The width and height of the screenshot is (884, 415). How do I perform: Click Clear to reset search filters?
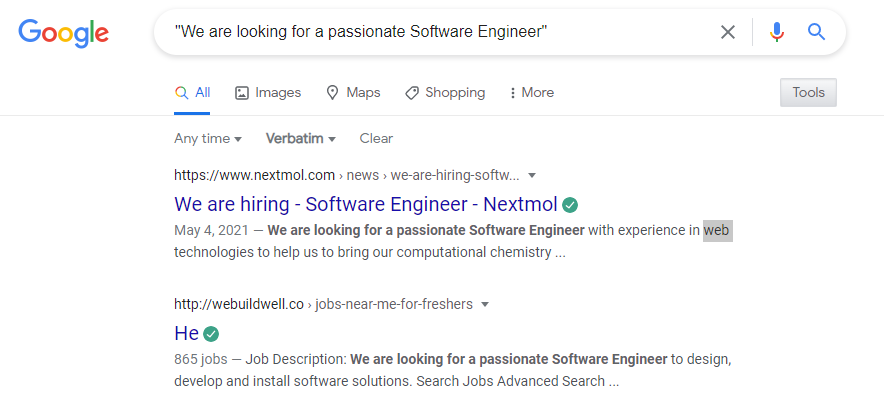click(376, 139)
